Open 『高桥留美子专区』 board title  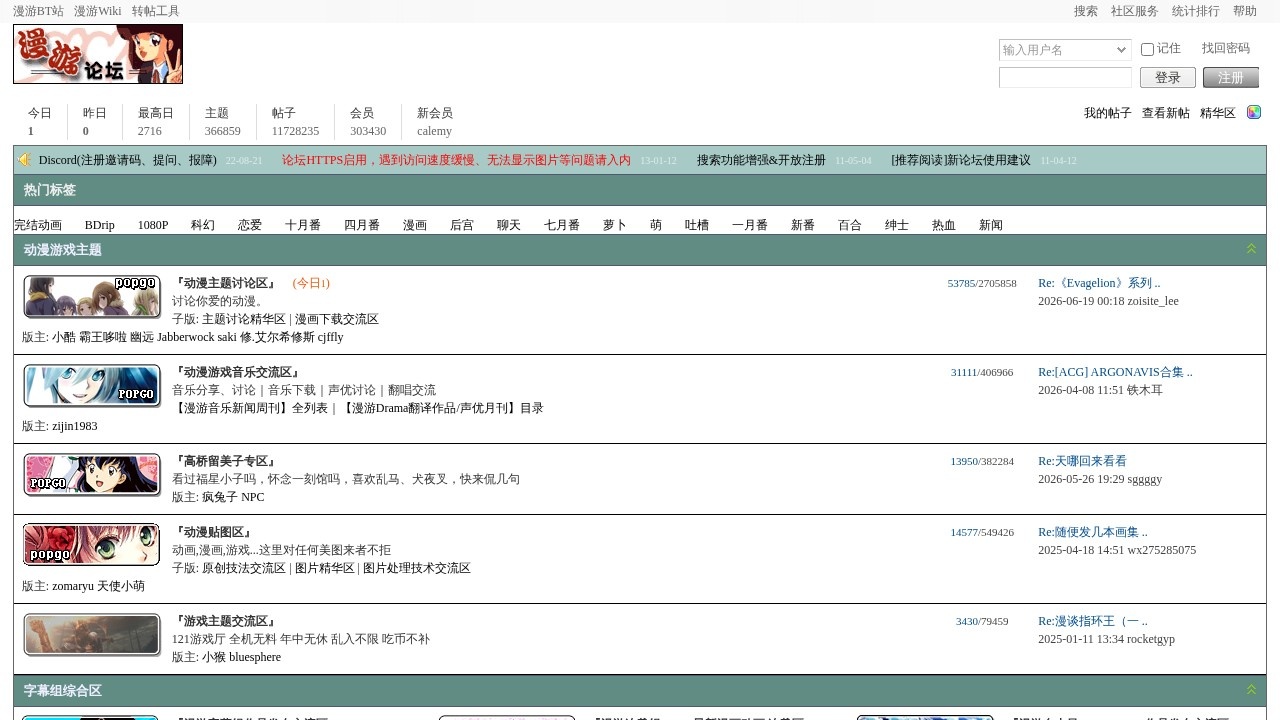(225, 461)
